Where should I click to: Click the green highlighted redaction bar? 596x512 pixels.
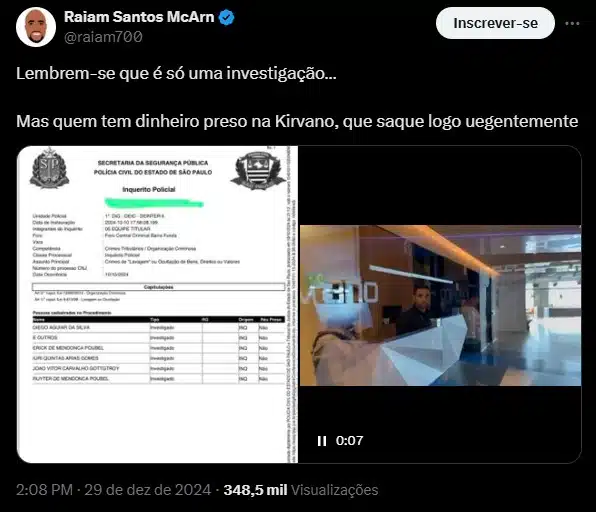point(154,203)
